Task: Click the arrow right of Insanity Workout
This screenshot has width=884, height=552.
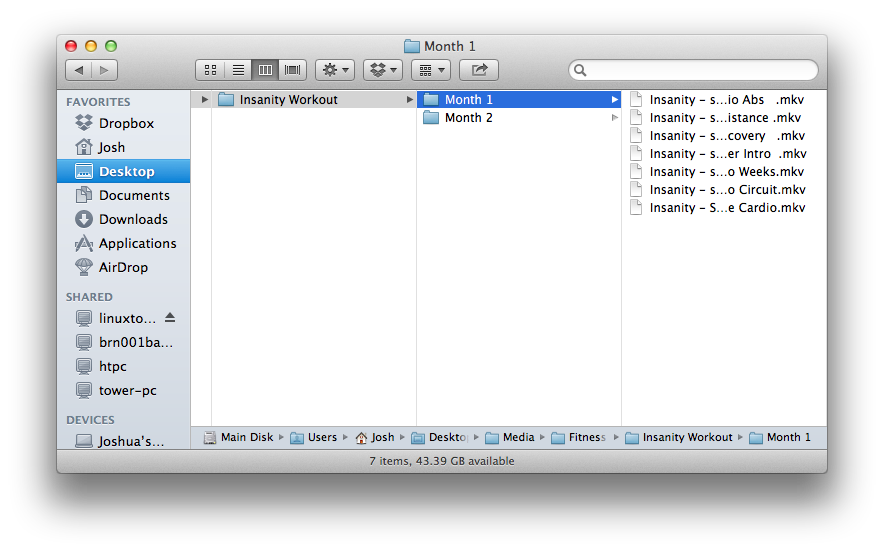Action: (x=410, y=100)
